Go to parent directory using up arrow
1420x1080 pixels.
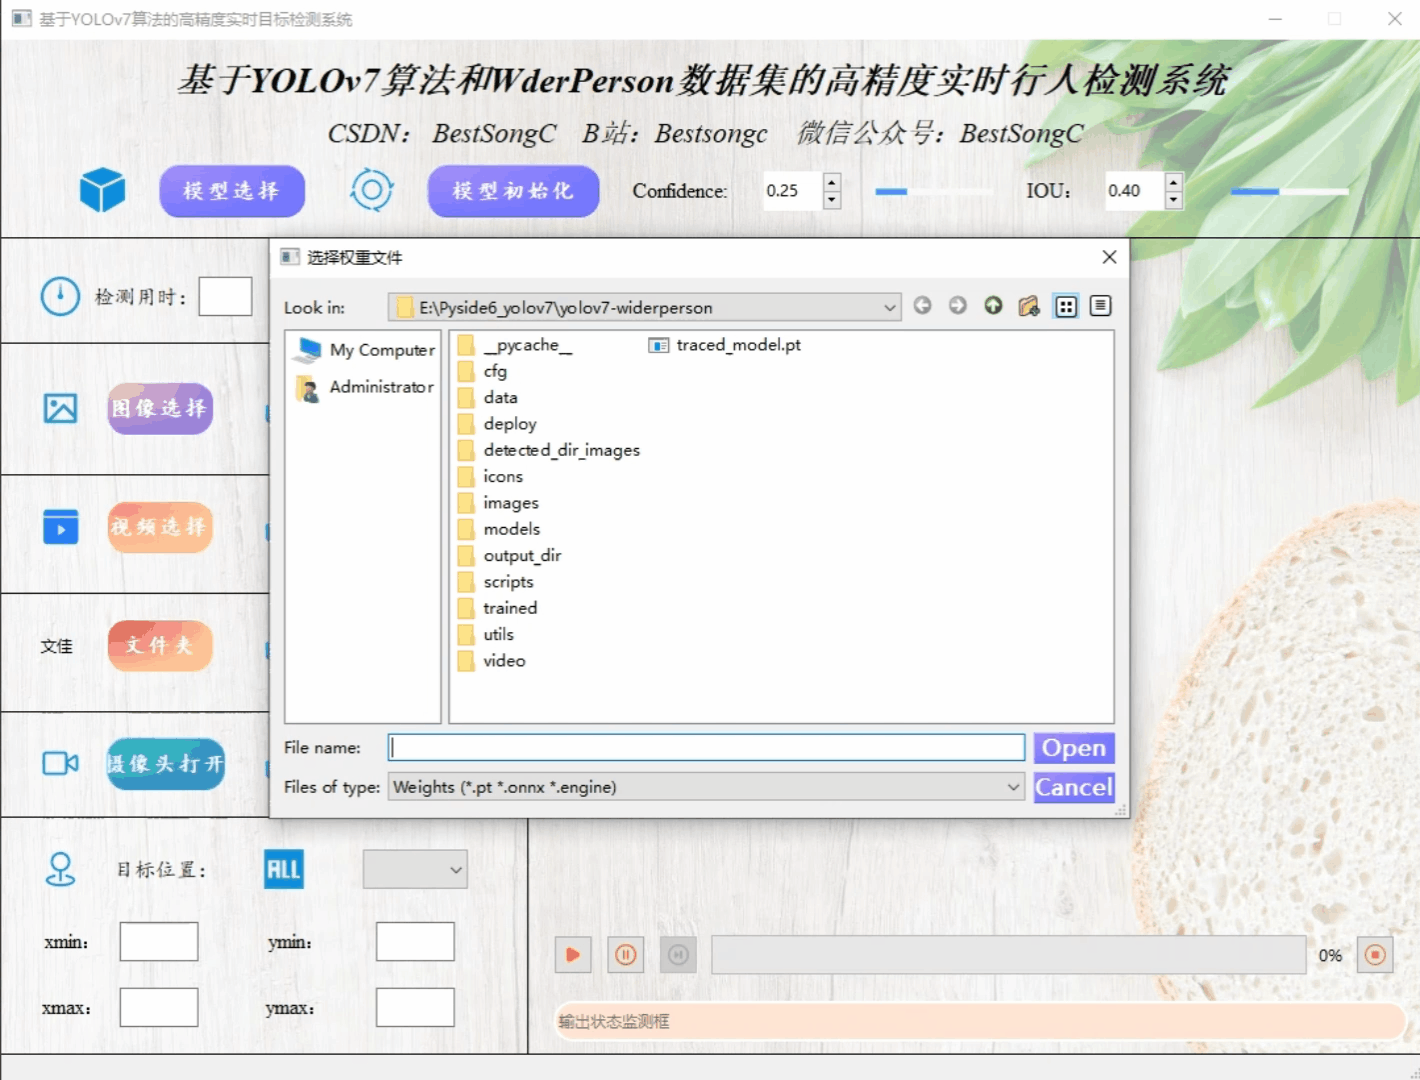993,306
